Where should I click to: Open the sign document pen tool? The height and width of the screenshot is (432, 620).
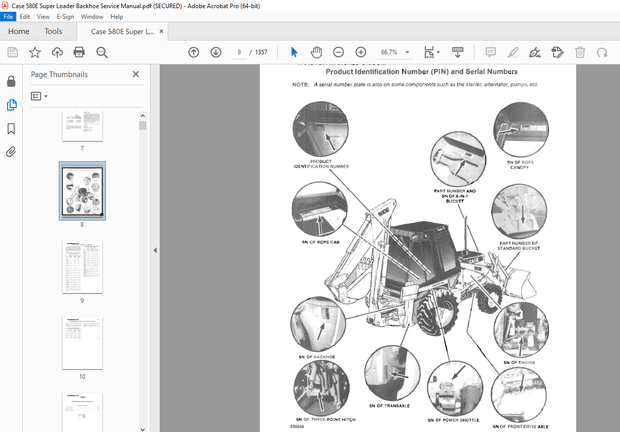coord(535,52)
